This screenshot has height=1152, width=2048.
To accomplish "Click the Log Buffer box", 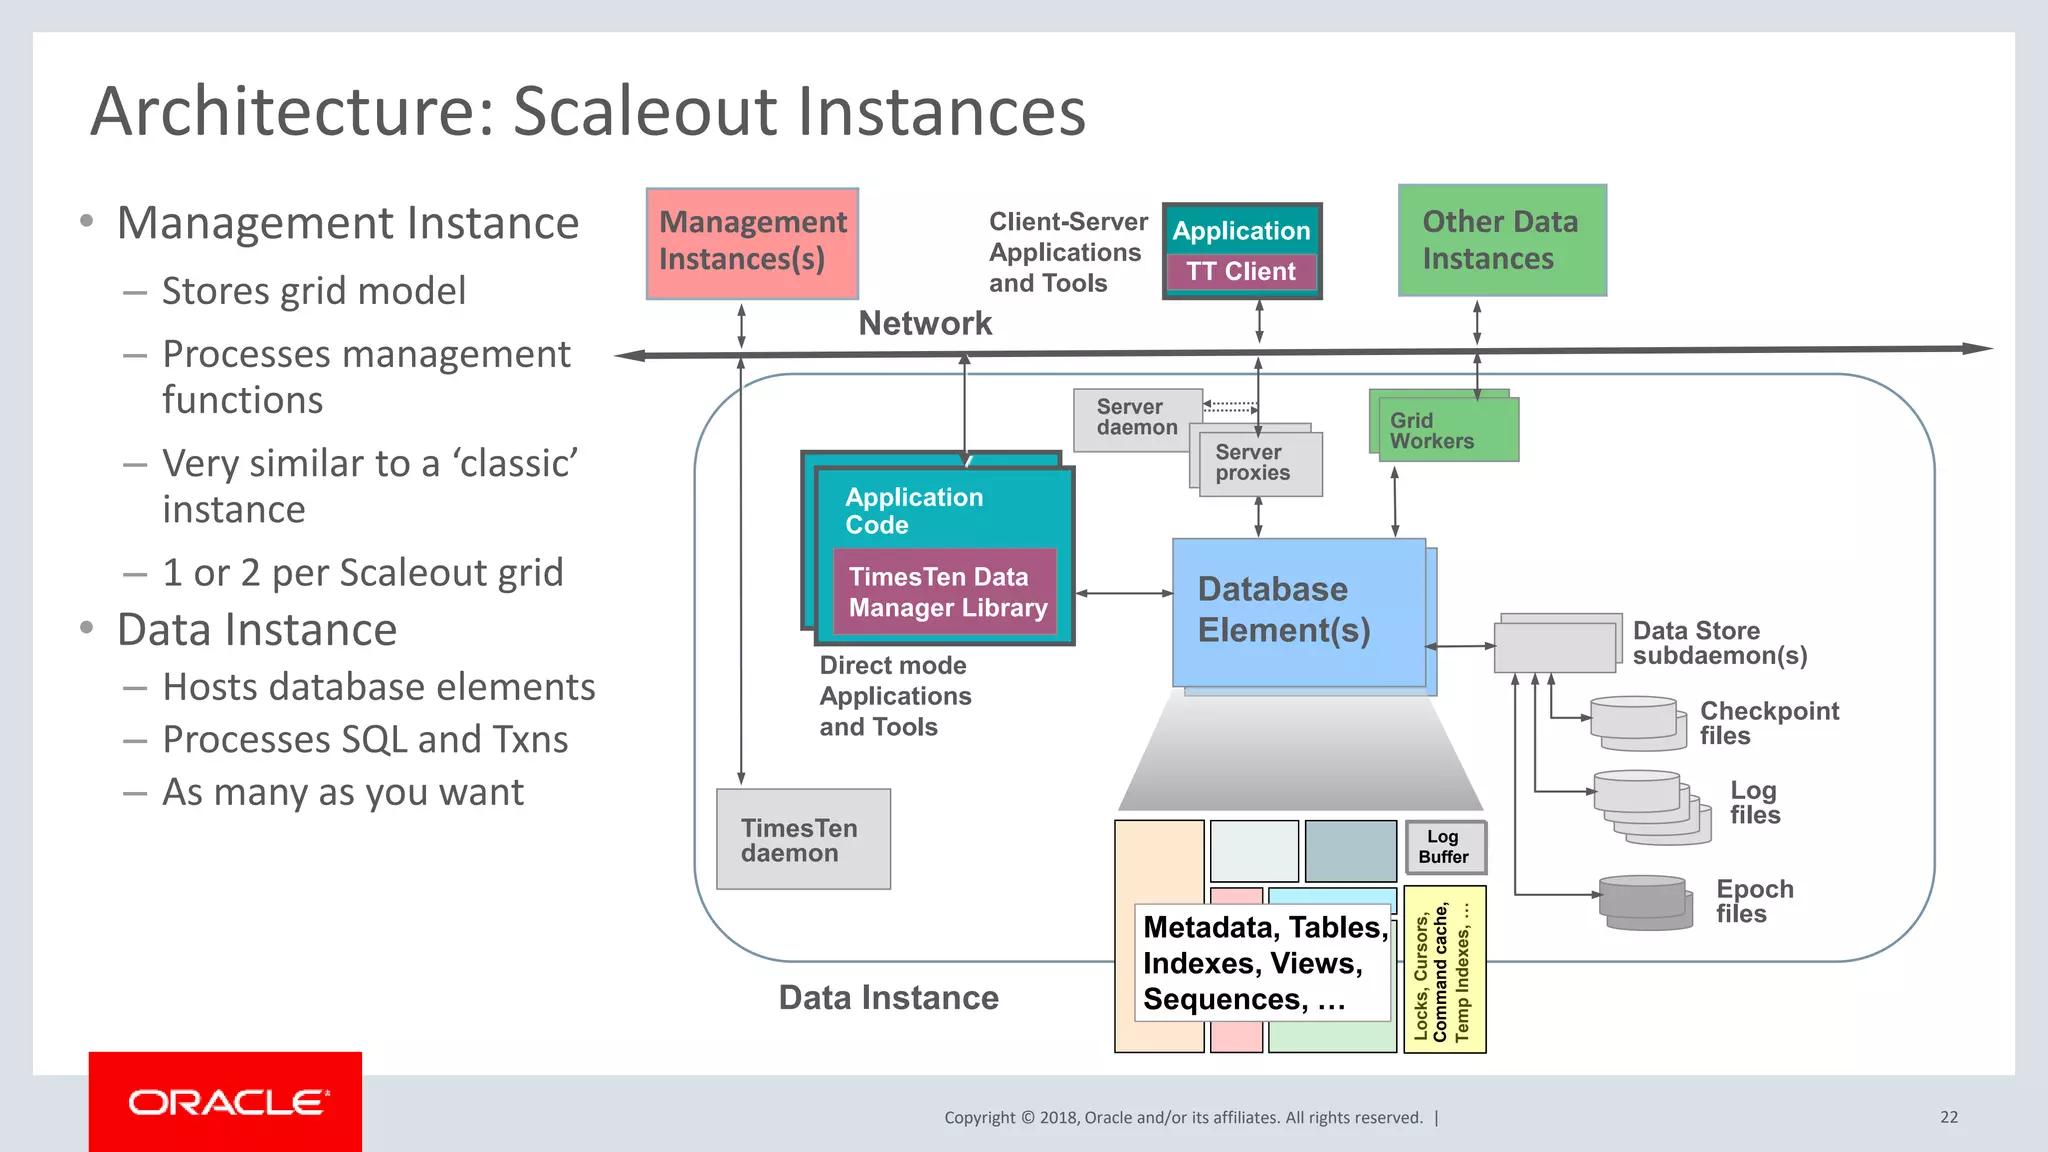I will (1444, 847).
